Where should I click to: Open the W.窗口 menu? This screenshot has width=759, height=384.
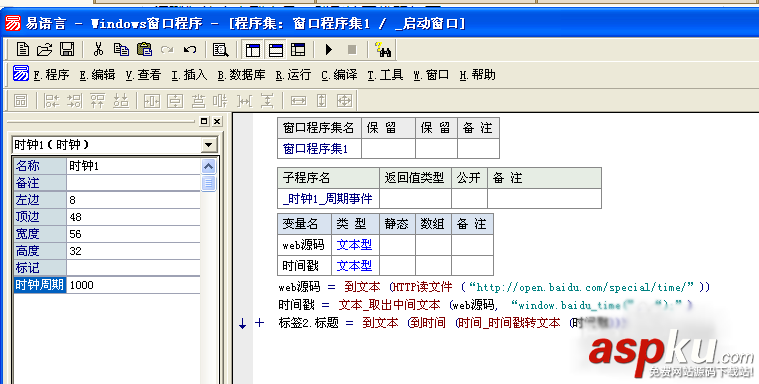[431, 75]
